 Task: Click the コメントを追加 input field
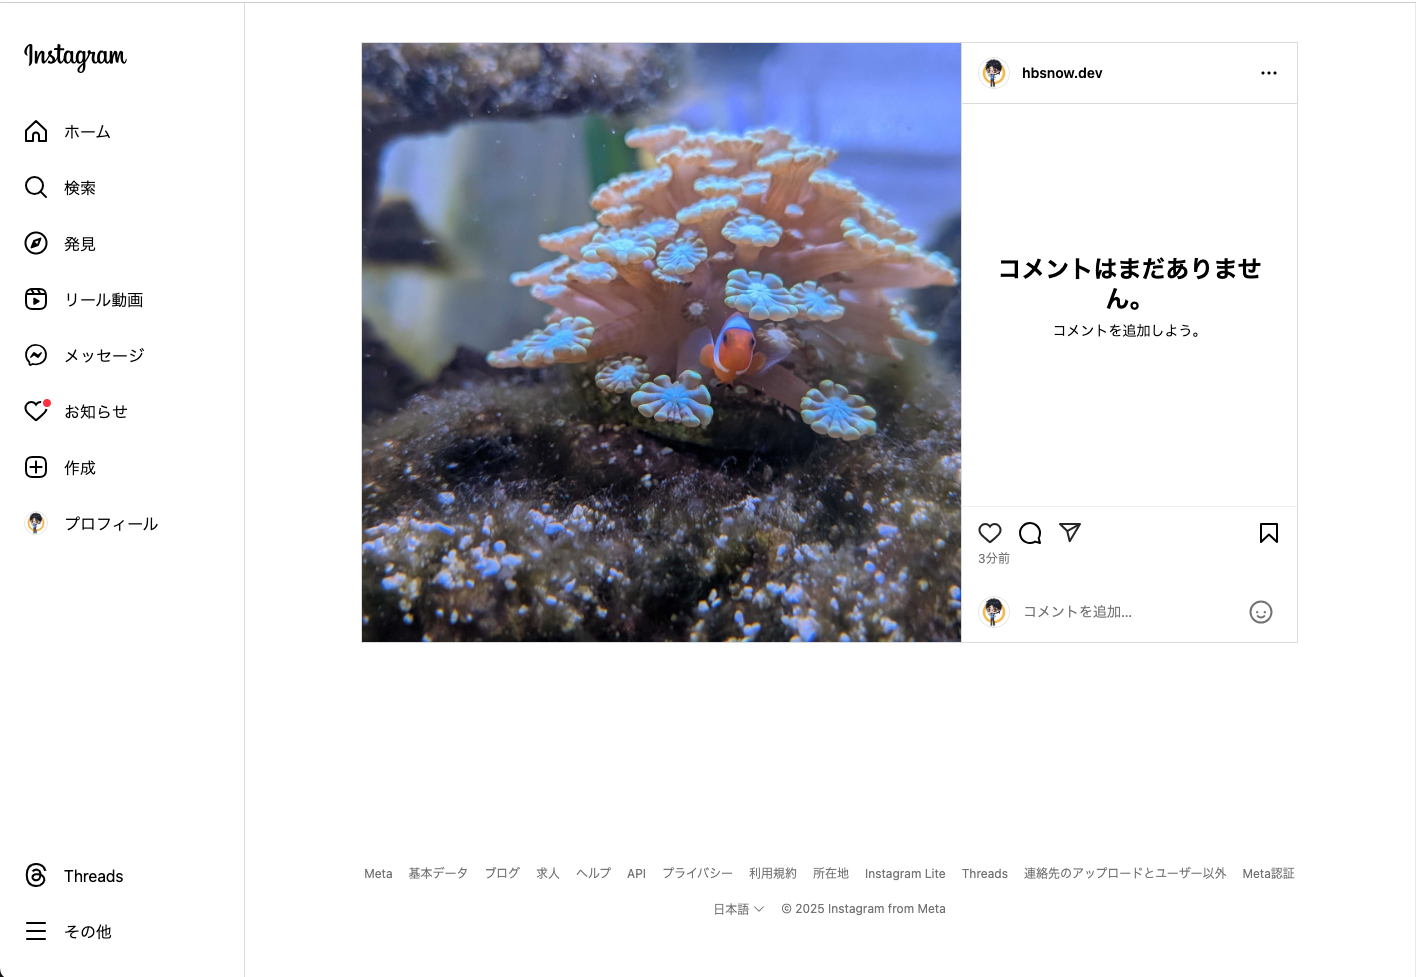(x=1129, y=612)
